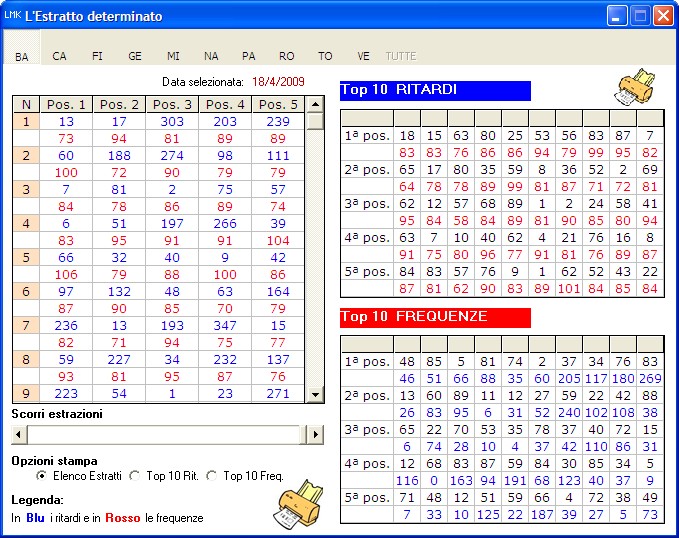Screen dimensions: 679x538
Task: Click value 116 in FREQUENZE table
Action: click(407, 480)
